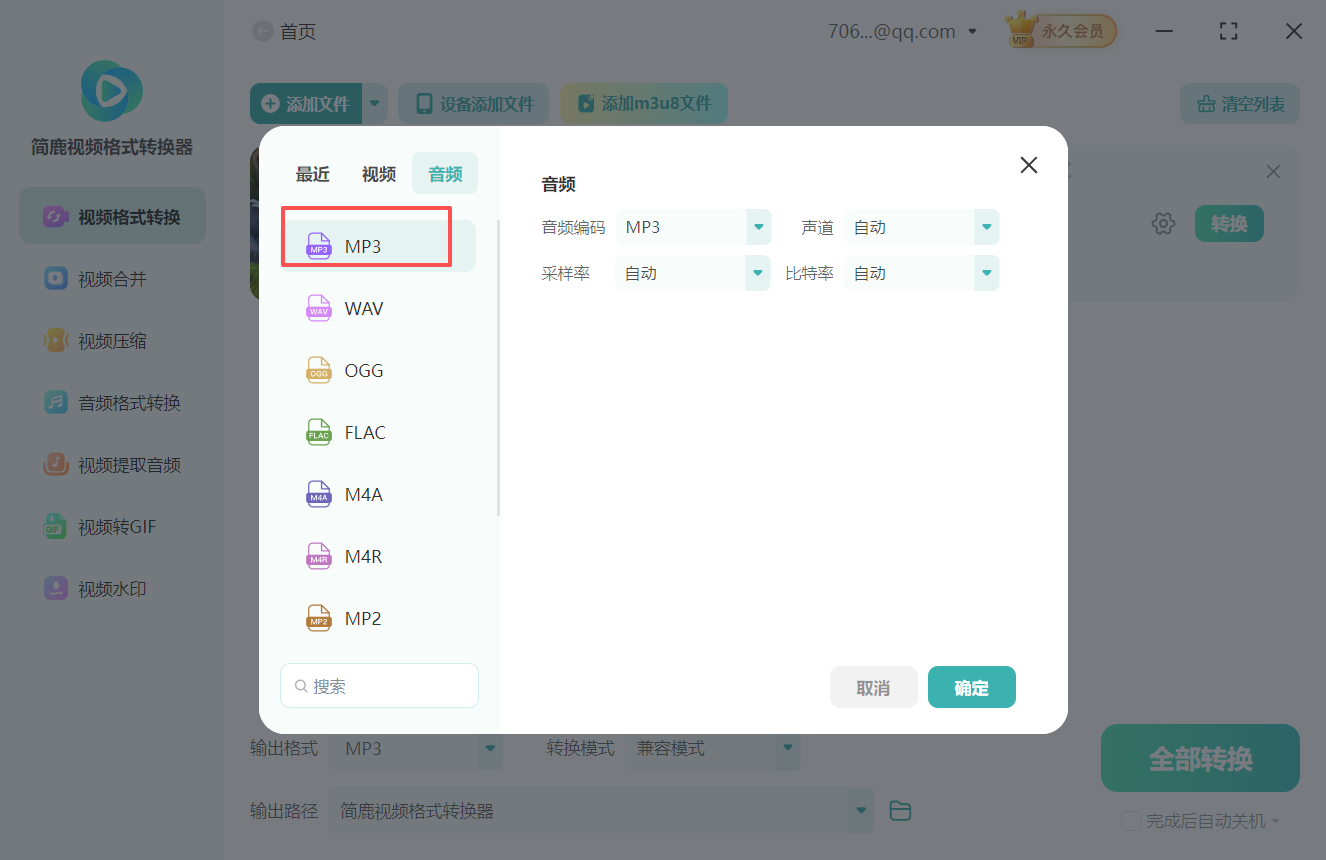This screenshot has height=860, width=1326.
Task: Open the settings gear next to 转换
Action: pos(1163,223)
